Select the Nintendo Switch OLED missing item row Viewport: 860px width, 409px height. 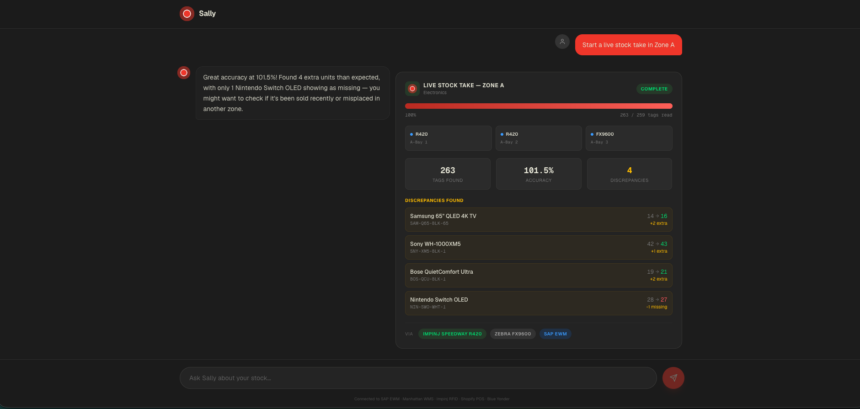[538, 303]
